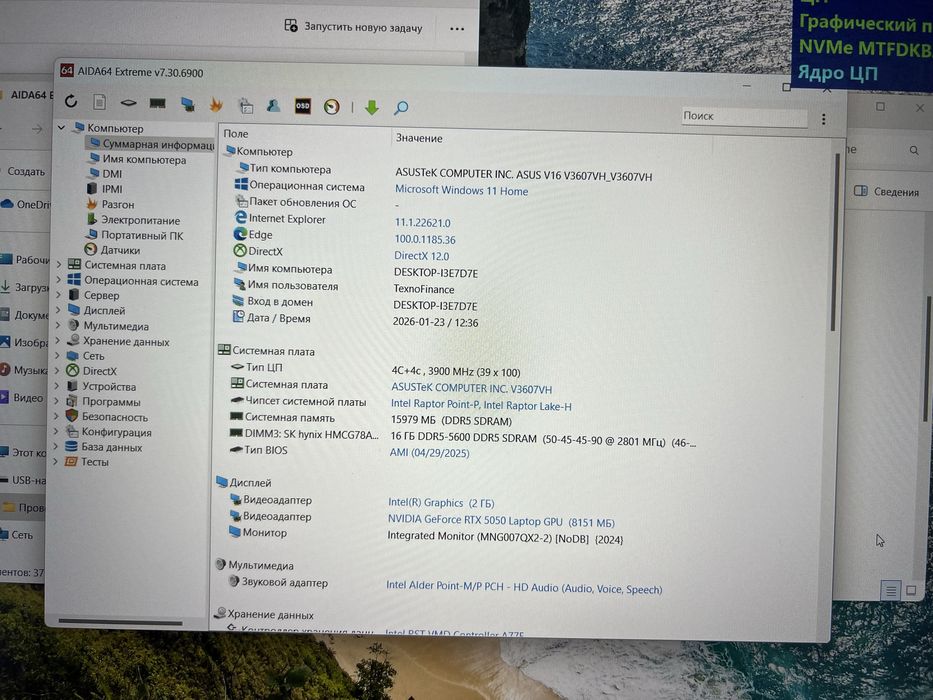This screenshot has height=700, width=933.
Task: Click the AMI (04/29/2025) BIOS link
Action: coord(429,452)
